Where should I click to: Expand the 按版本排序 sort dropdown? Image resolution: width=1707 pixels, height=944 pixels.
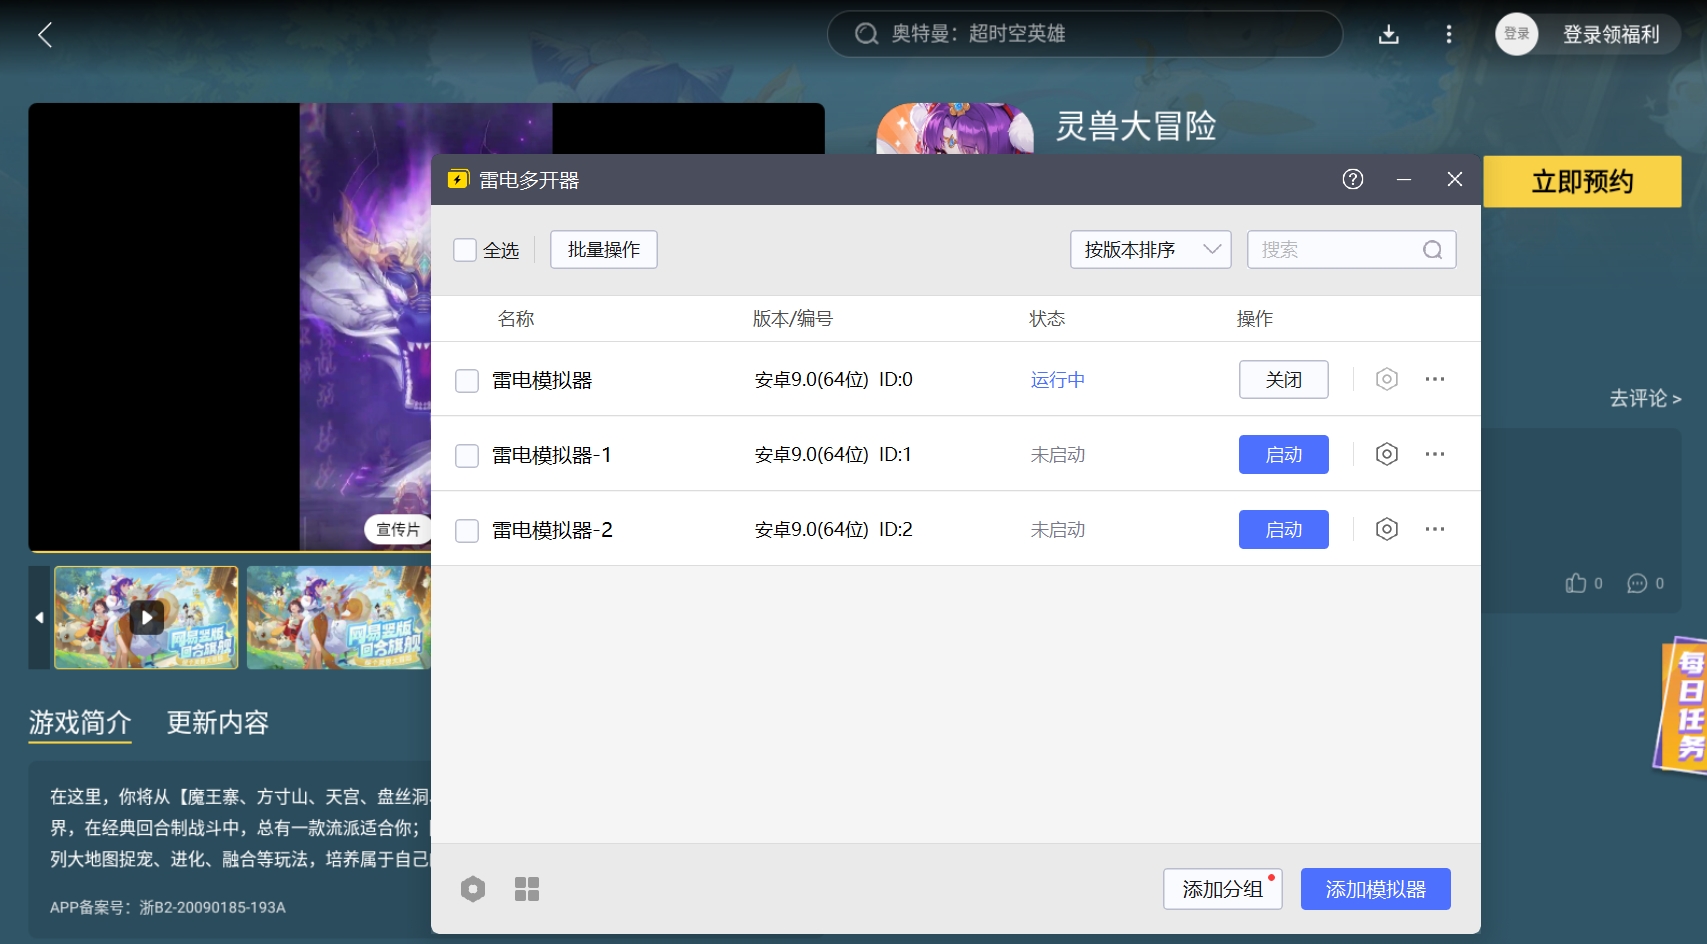coord(1150,250)
